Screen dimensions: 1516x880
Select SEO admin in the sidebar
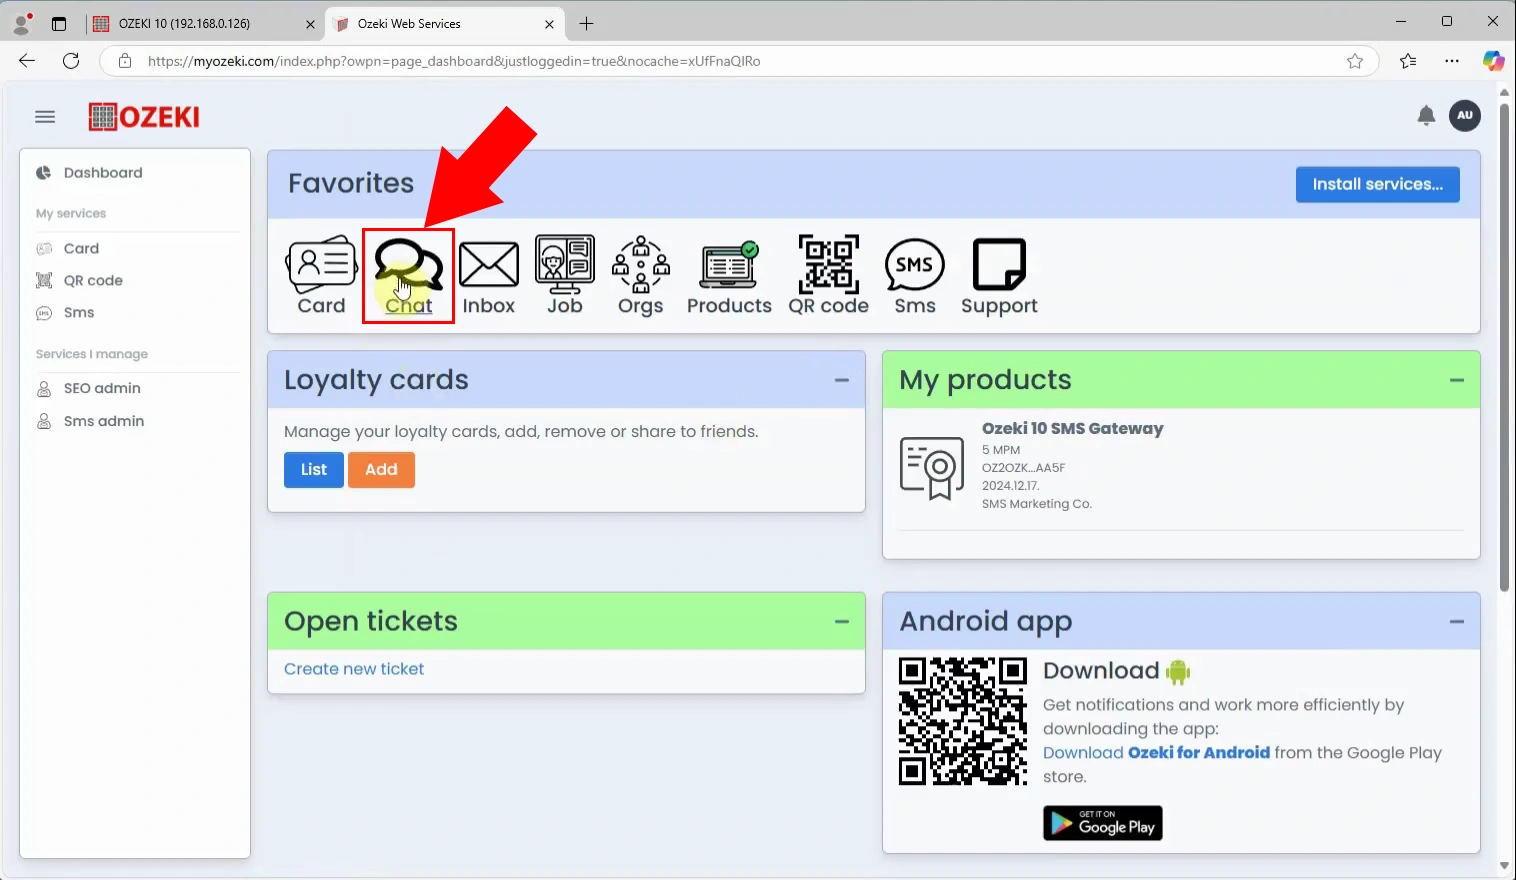point(102,388)
